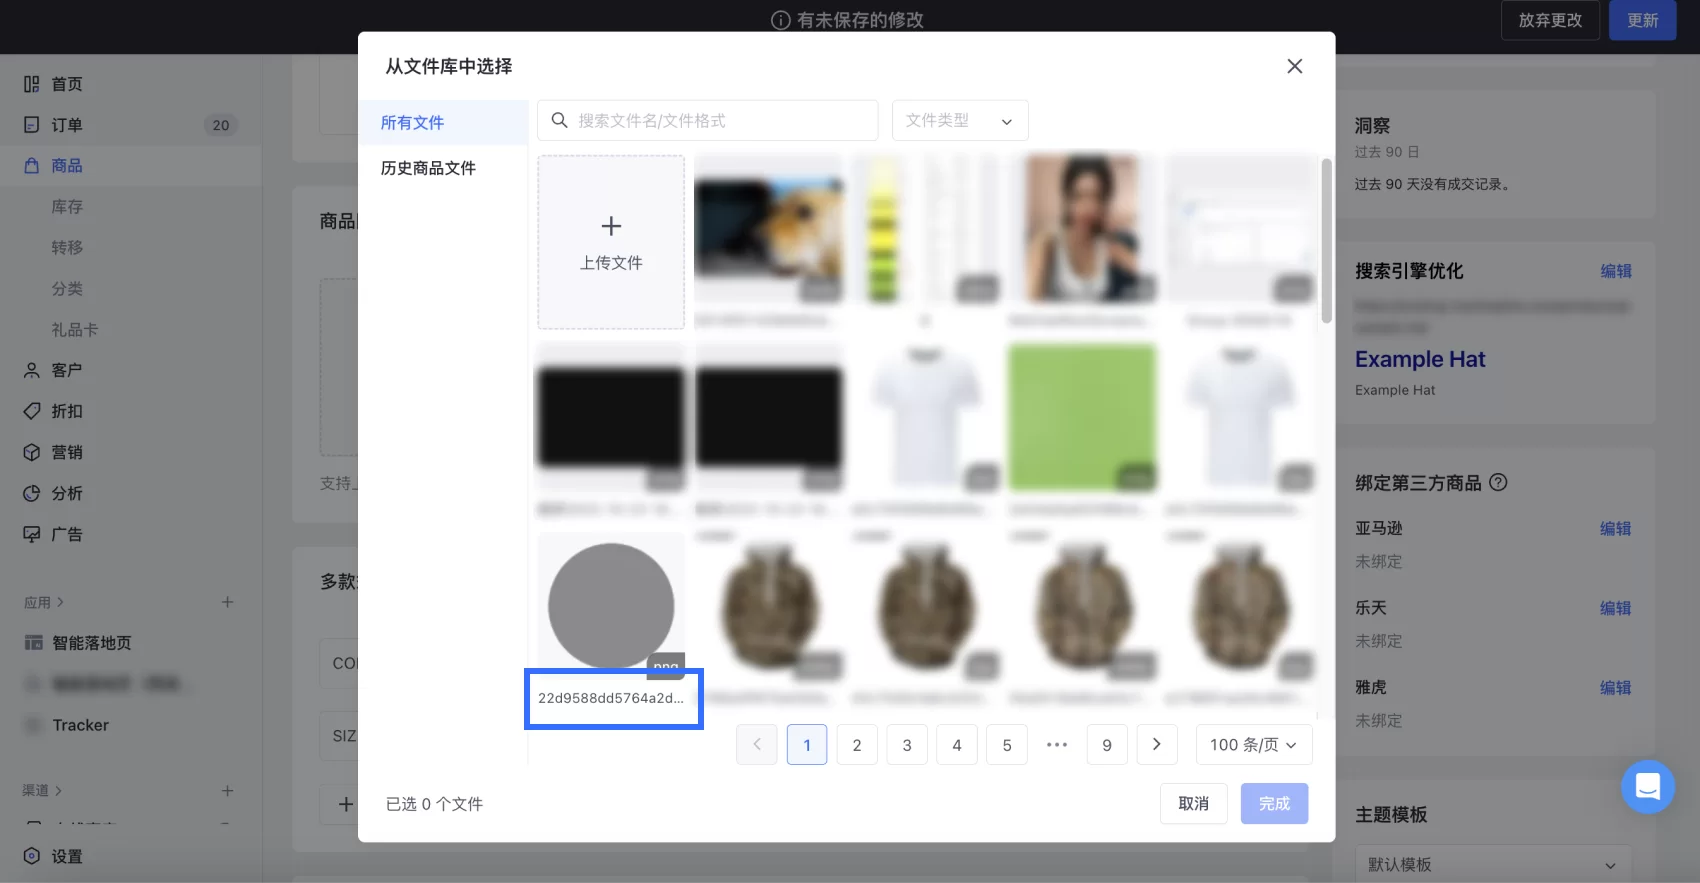Select pagination page 2
The image size is (1700, 883).
(x=857, y=744)
